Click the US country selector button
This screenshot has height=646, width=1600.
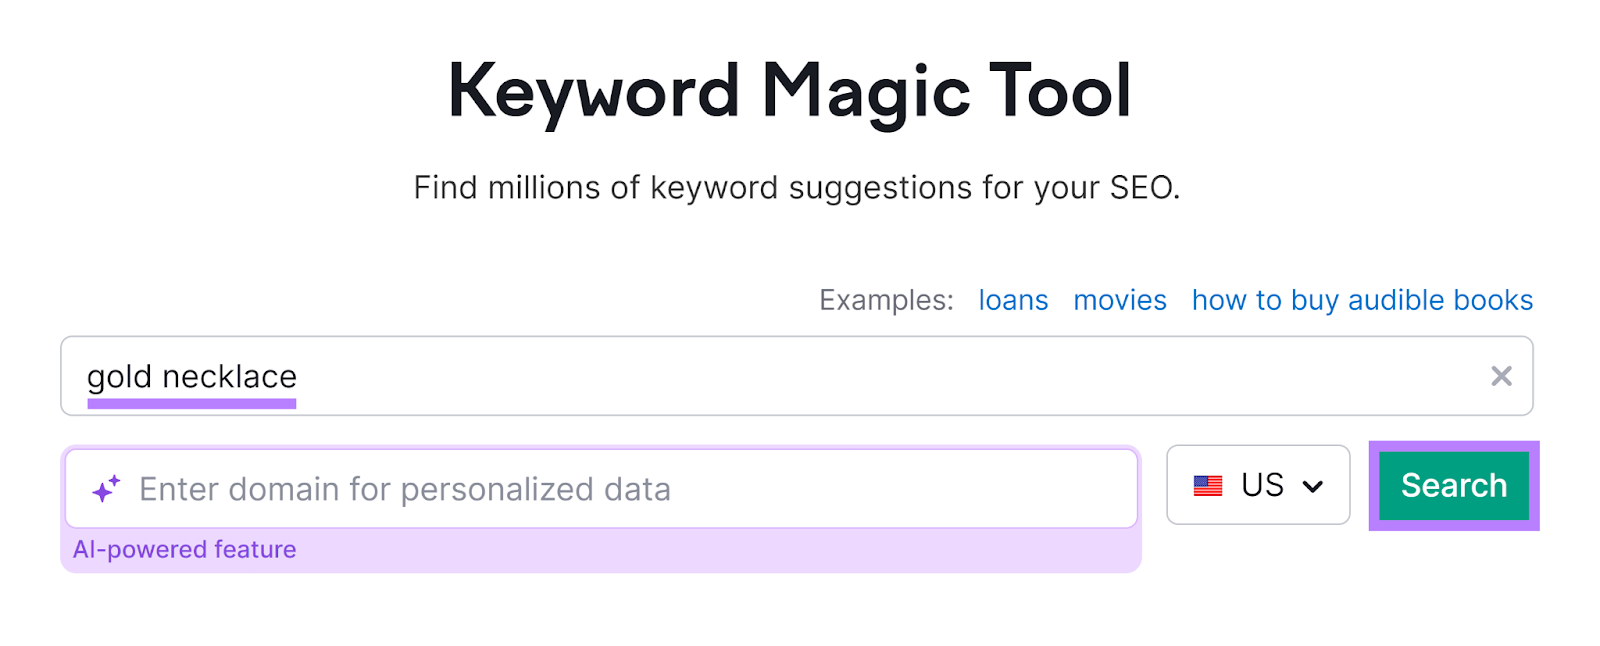(x=1258, y=486)
